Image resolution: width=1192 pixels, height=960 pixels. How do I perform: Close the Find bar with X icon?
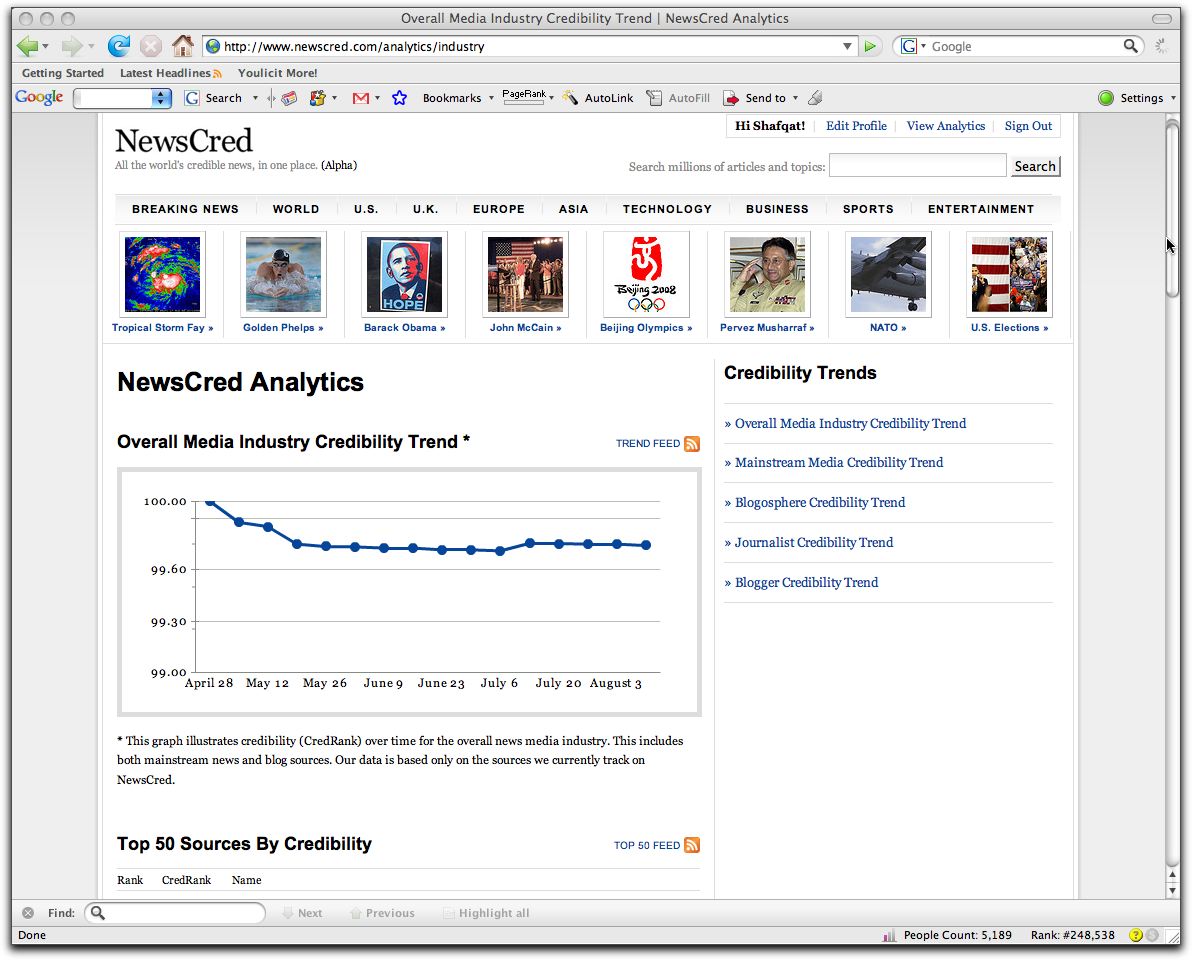(28, 913)
